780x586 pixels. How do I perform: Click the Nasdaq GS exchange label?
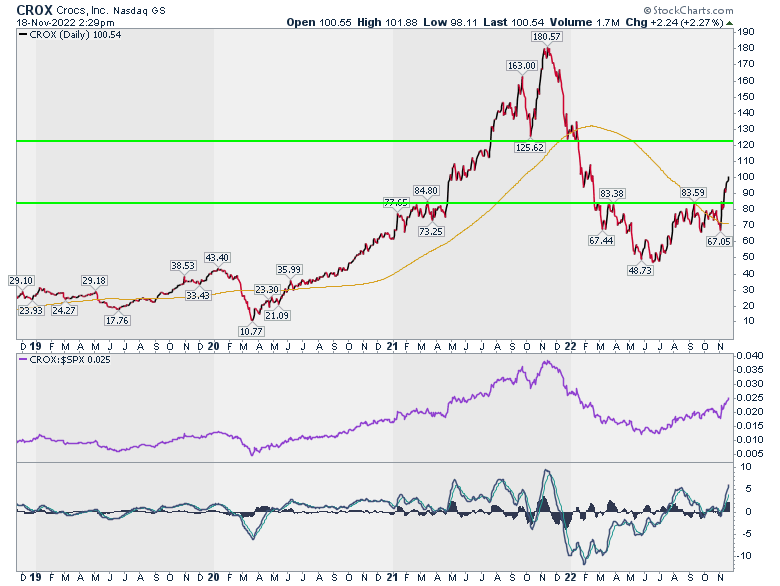click(140, 10)
